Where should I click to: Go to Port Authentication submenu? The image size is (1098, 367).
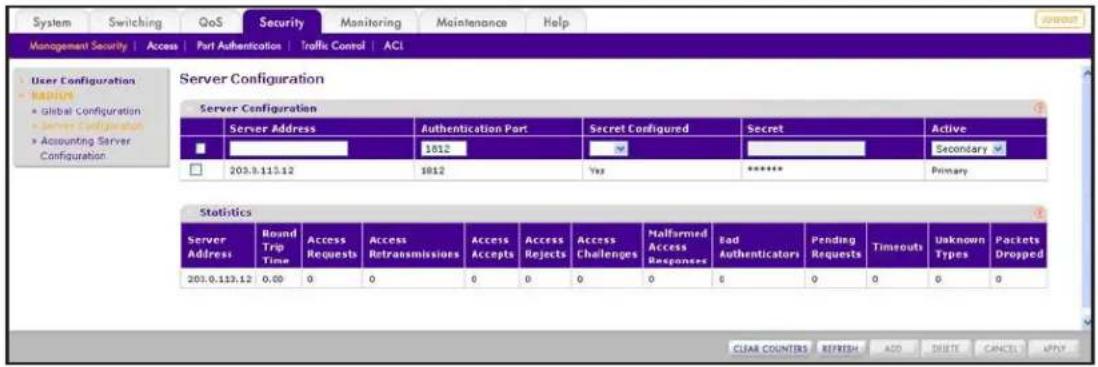(x=238, y=46)
